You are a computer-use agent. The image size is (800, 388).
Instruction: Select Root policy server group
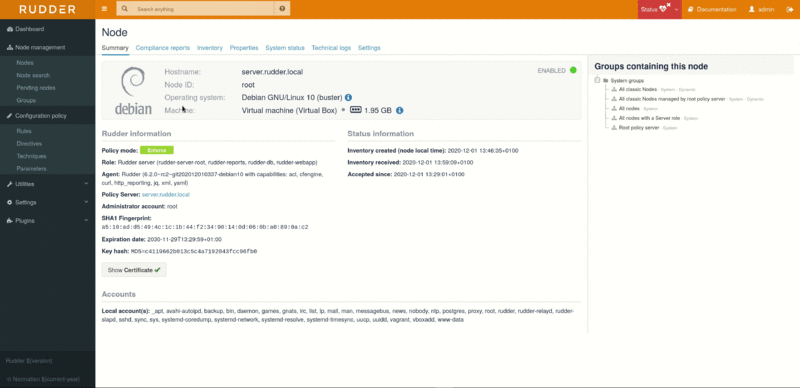pos(639,128)
